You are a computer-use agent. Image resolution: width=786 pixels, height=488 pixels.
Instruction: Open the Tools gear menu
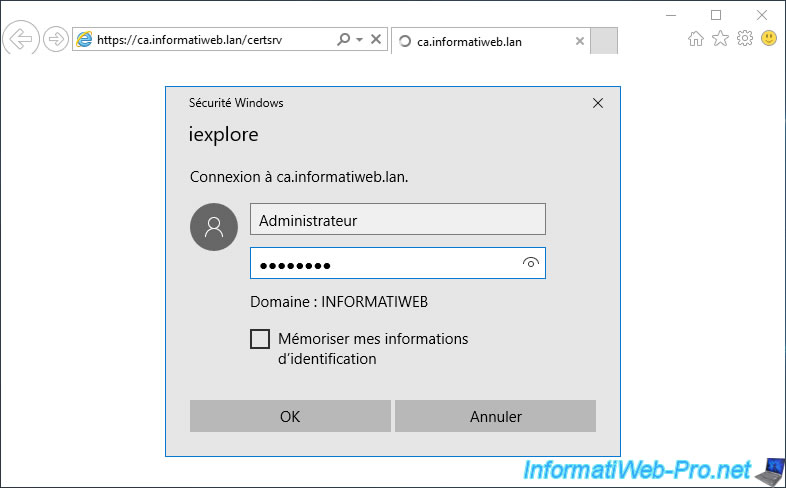[745, 38]
